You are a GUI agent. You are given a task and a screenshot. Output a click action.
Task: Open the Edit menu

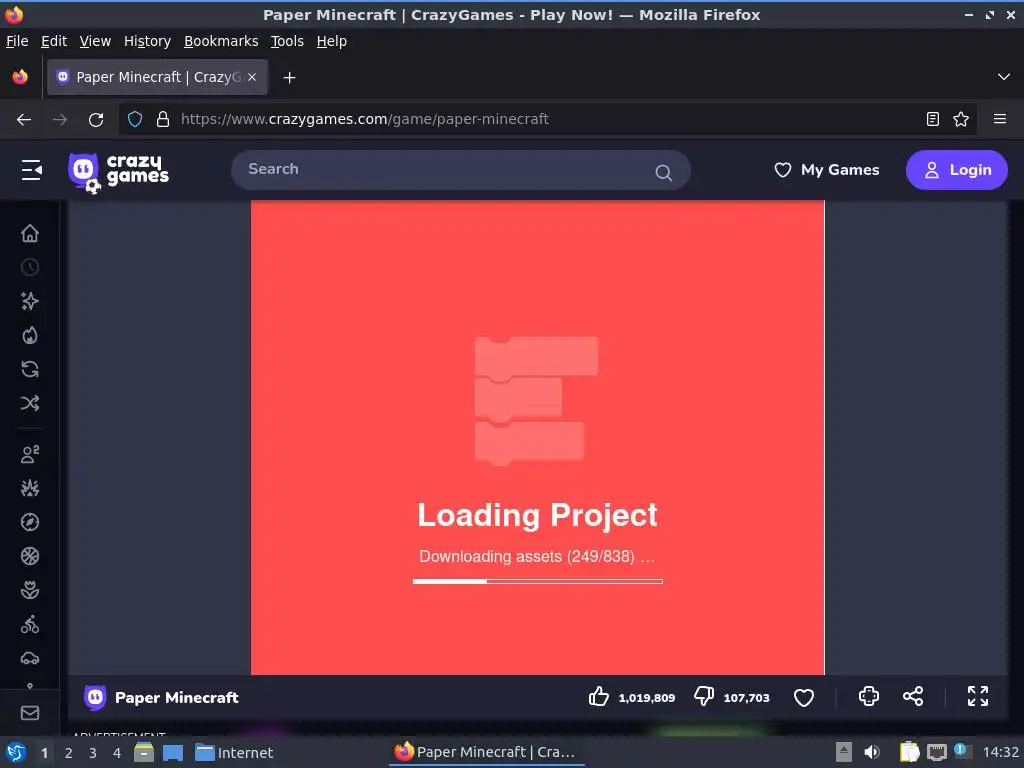54,41
